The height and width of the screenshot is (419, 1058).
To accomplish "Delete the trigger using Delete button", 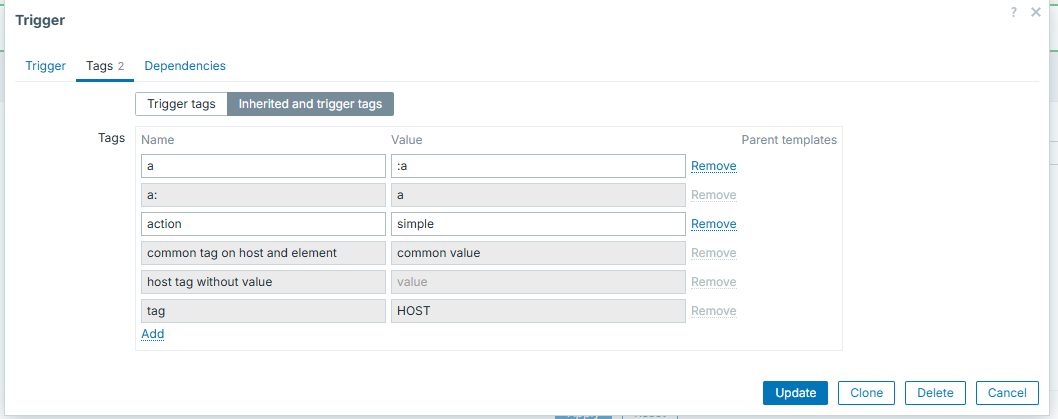I will tap(935, 393).
